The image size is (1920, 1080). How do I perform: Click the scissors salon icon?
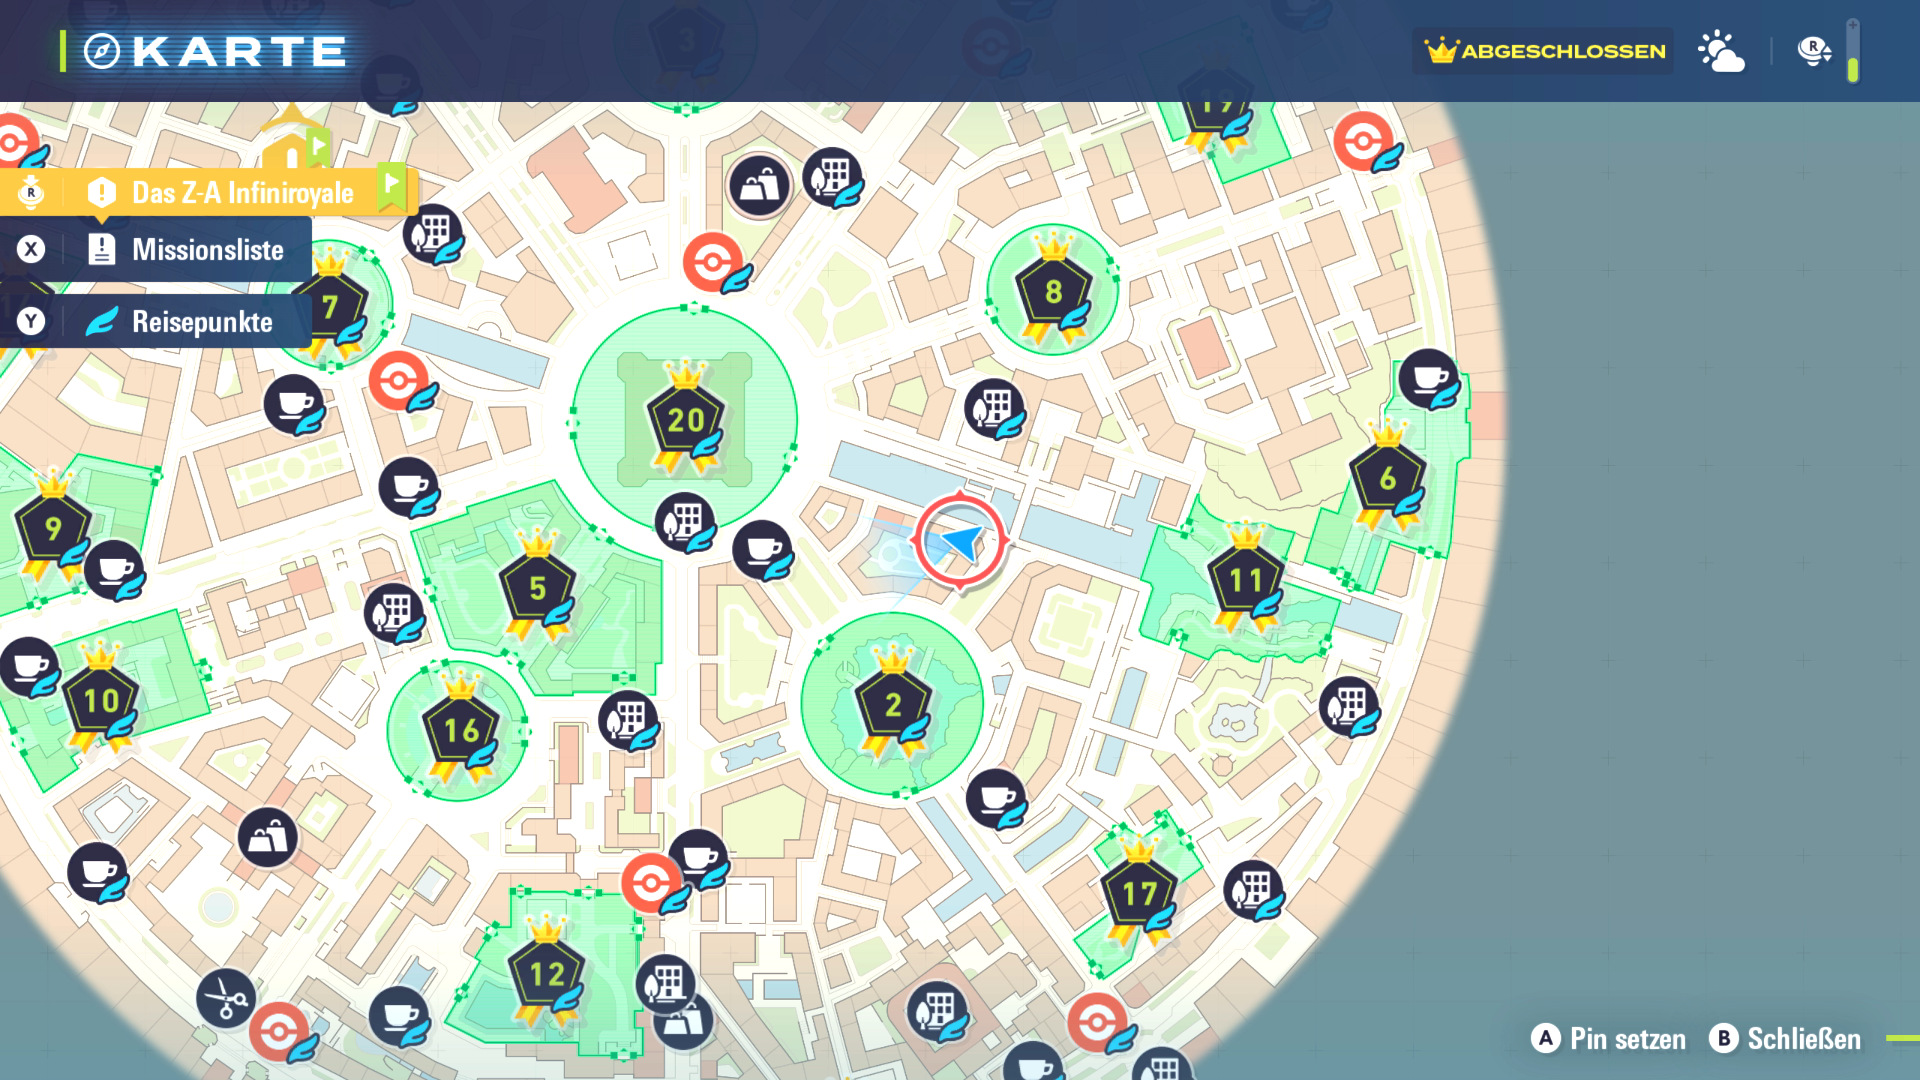coord(226,997)
